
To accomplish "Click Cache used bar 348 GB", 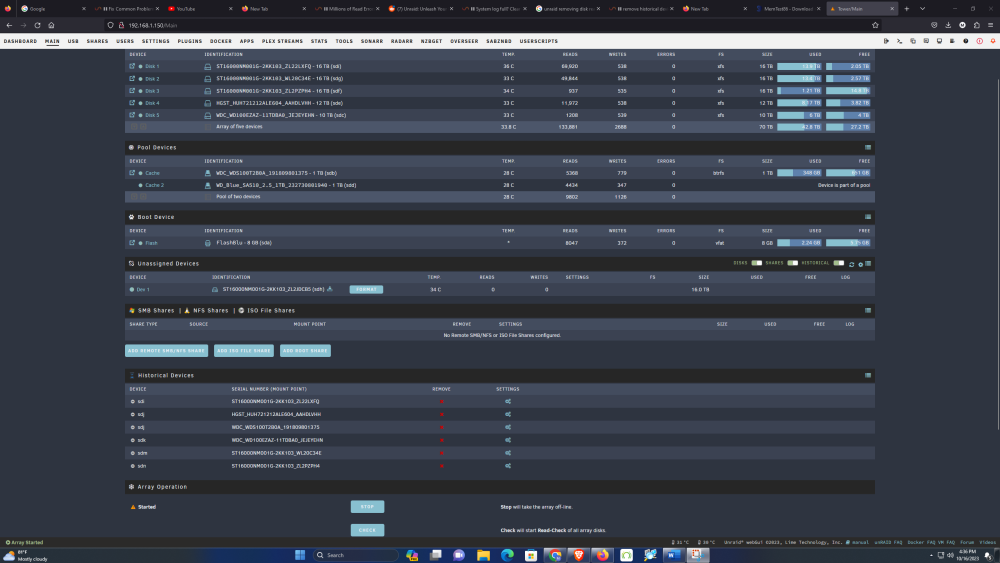I will pyautogui.click(x=798, y=173).
